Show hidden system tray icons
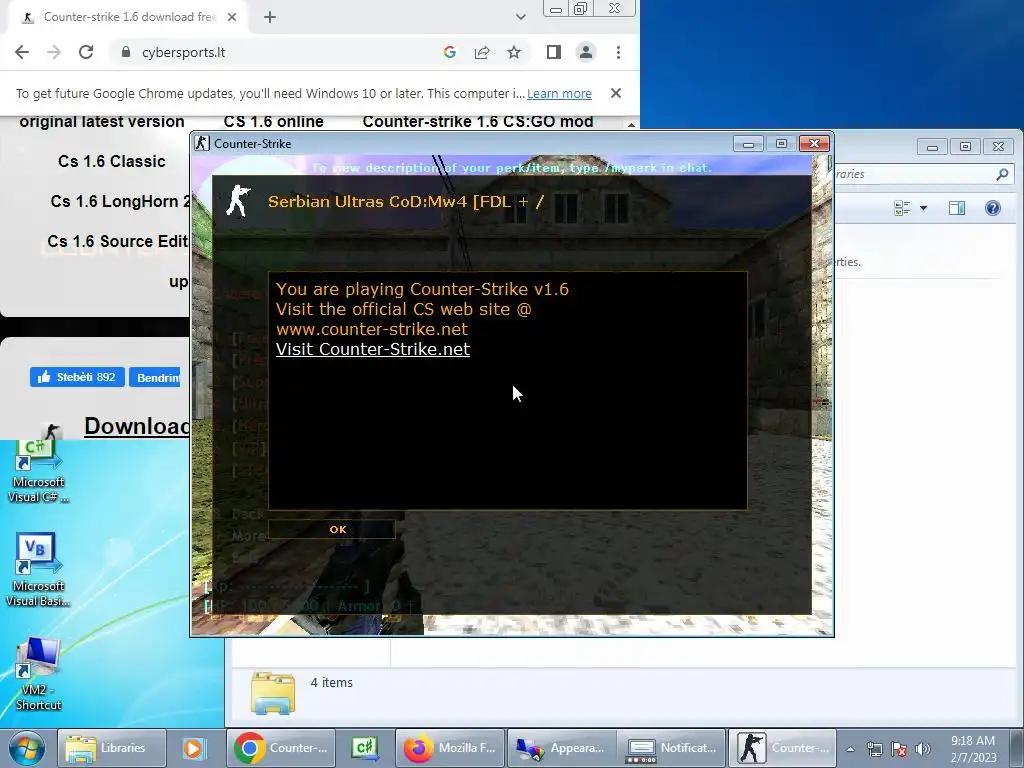This screenshot has height=768, width=1024. click(x=850, y=749)
